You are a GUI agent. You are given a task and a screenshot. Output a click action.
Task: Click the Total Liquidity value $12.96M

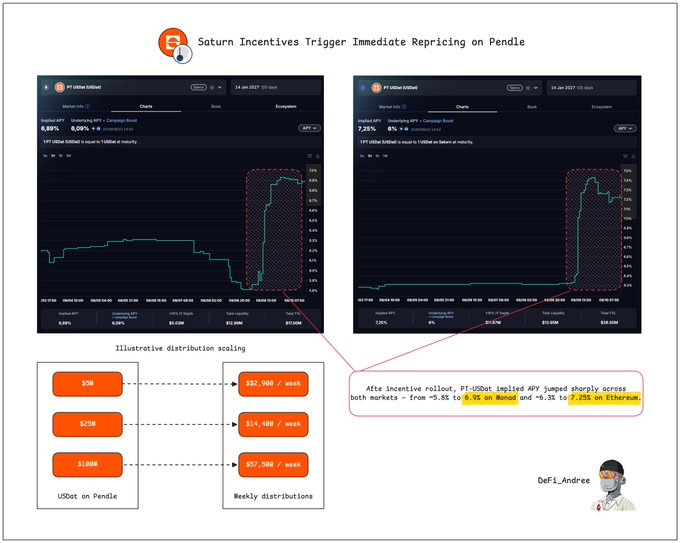(x=234, y=323)
